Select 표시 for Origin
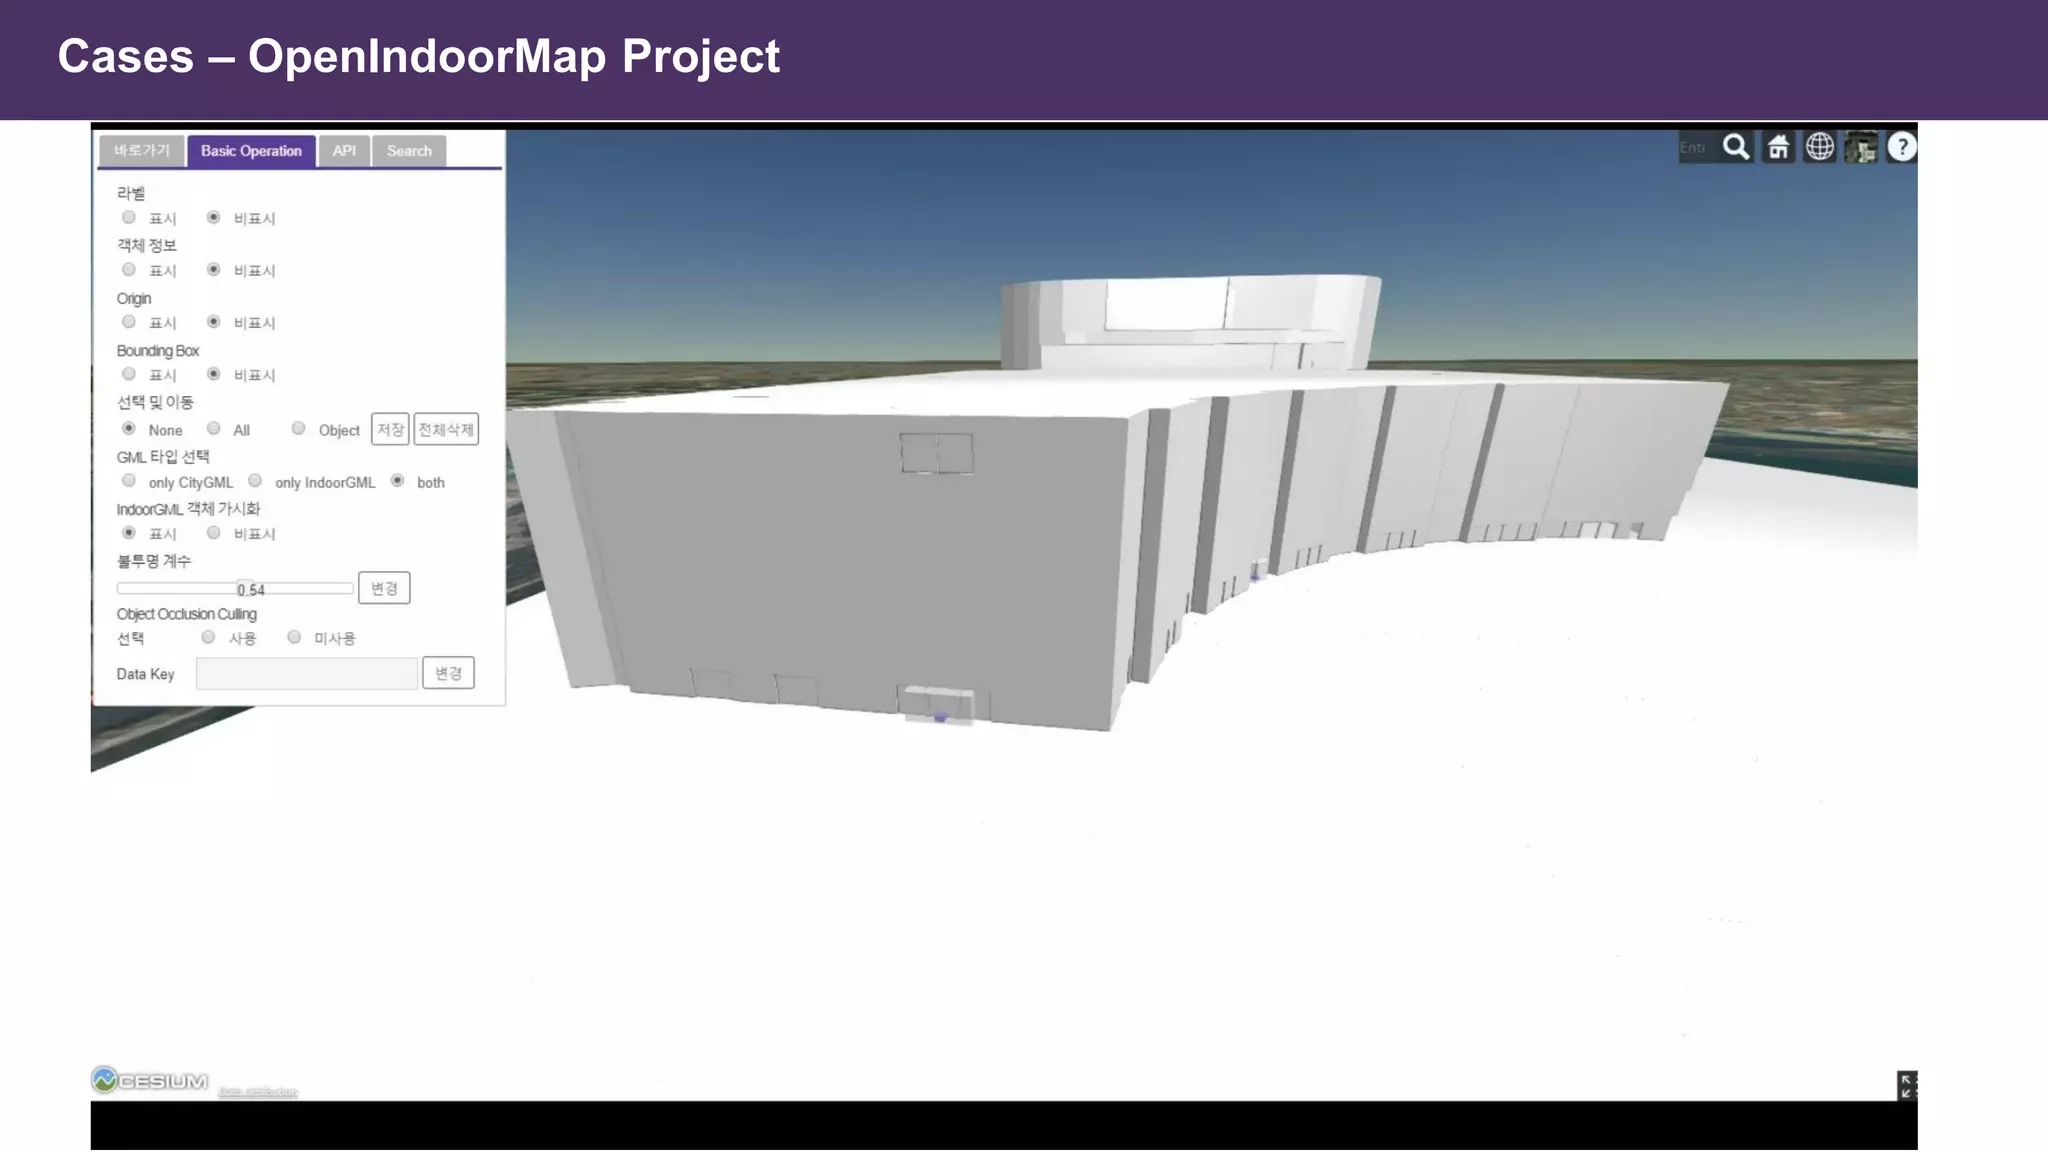 coord(129,321)
